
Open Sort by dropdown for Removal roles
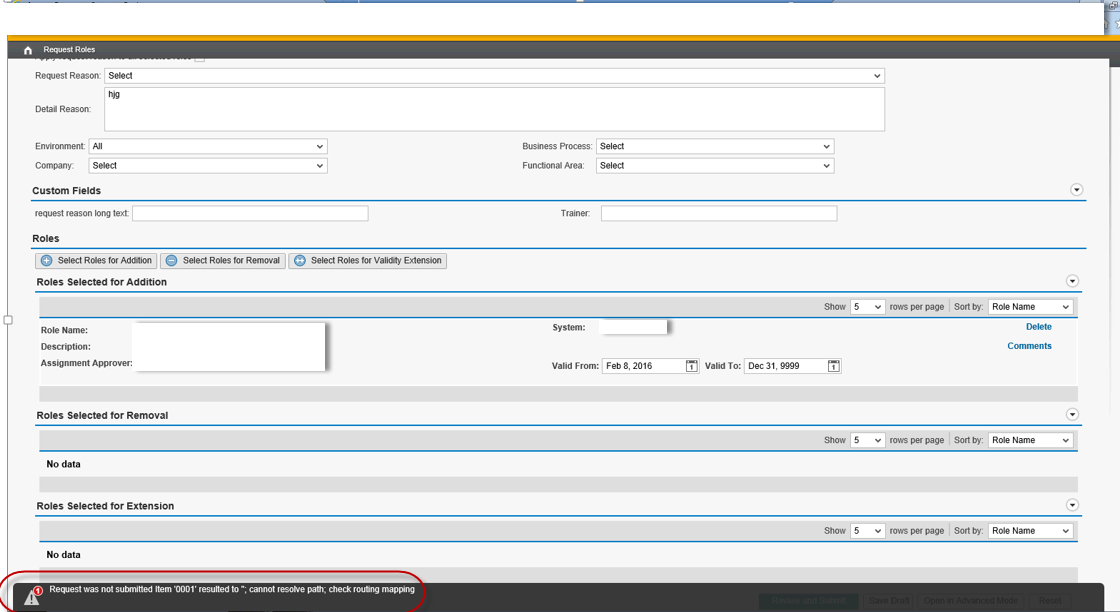1031,441
